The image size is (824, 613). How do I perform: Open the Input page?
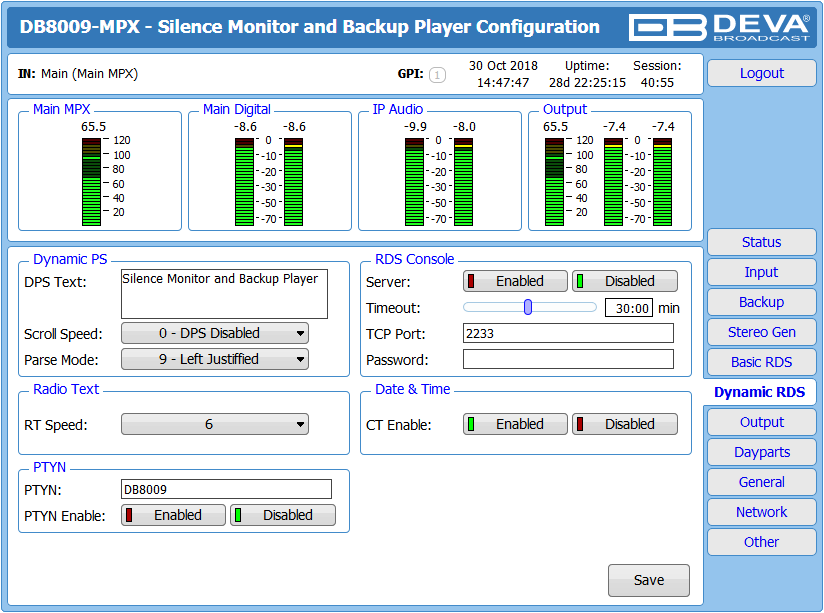point(761,272)
